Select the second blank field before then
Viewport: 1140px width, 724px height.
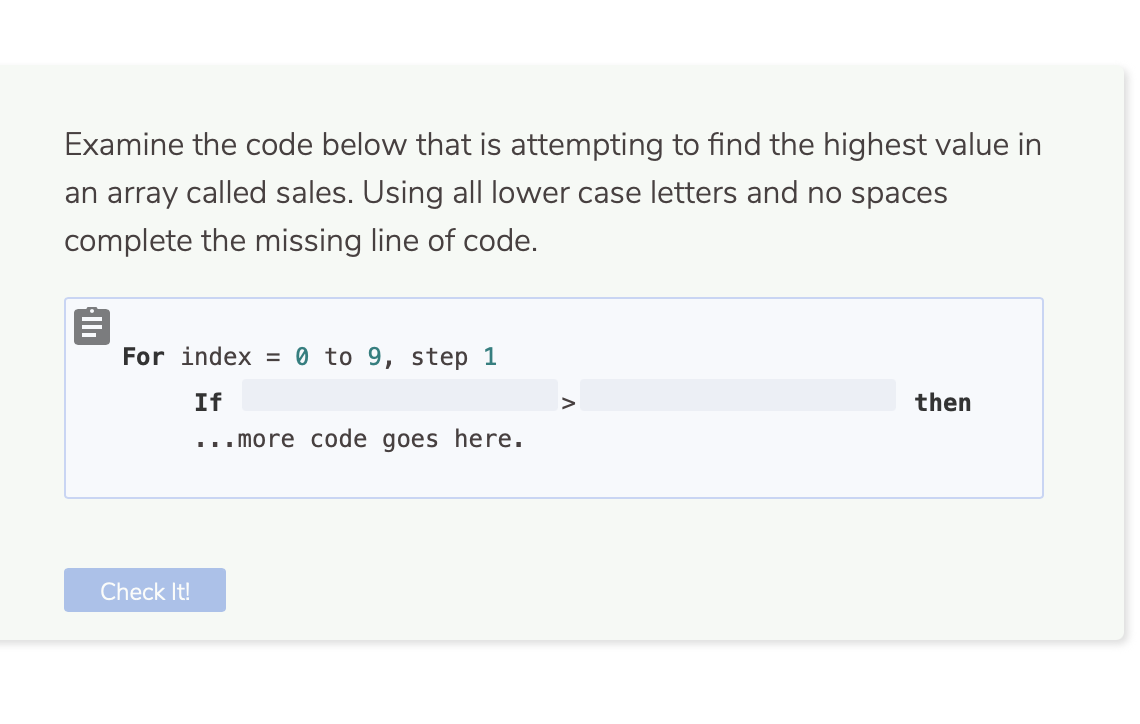(x=737, y=395)
